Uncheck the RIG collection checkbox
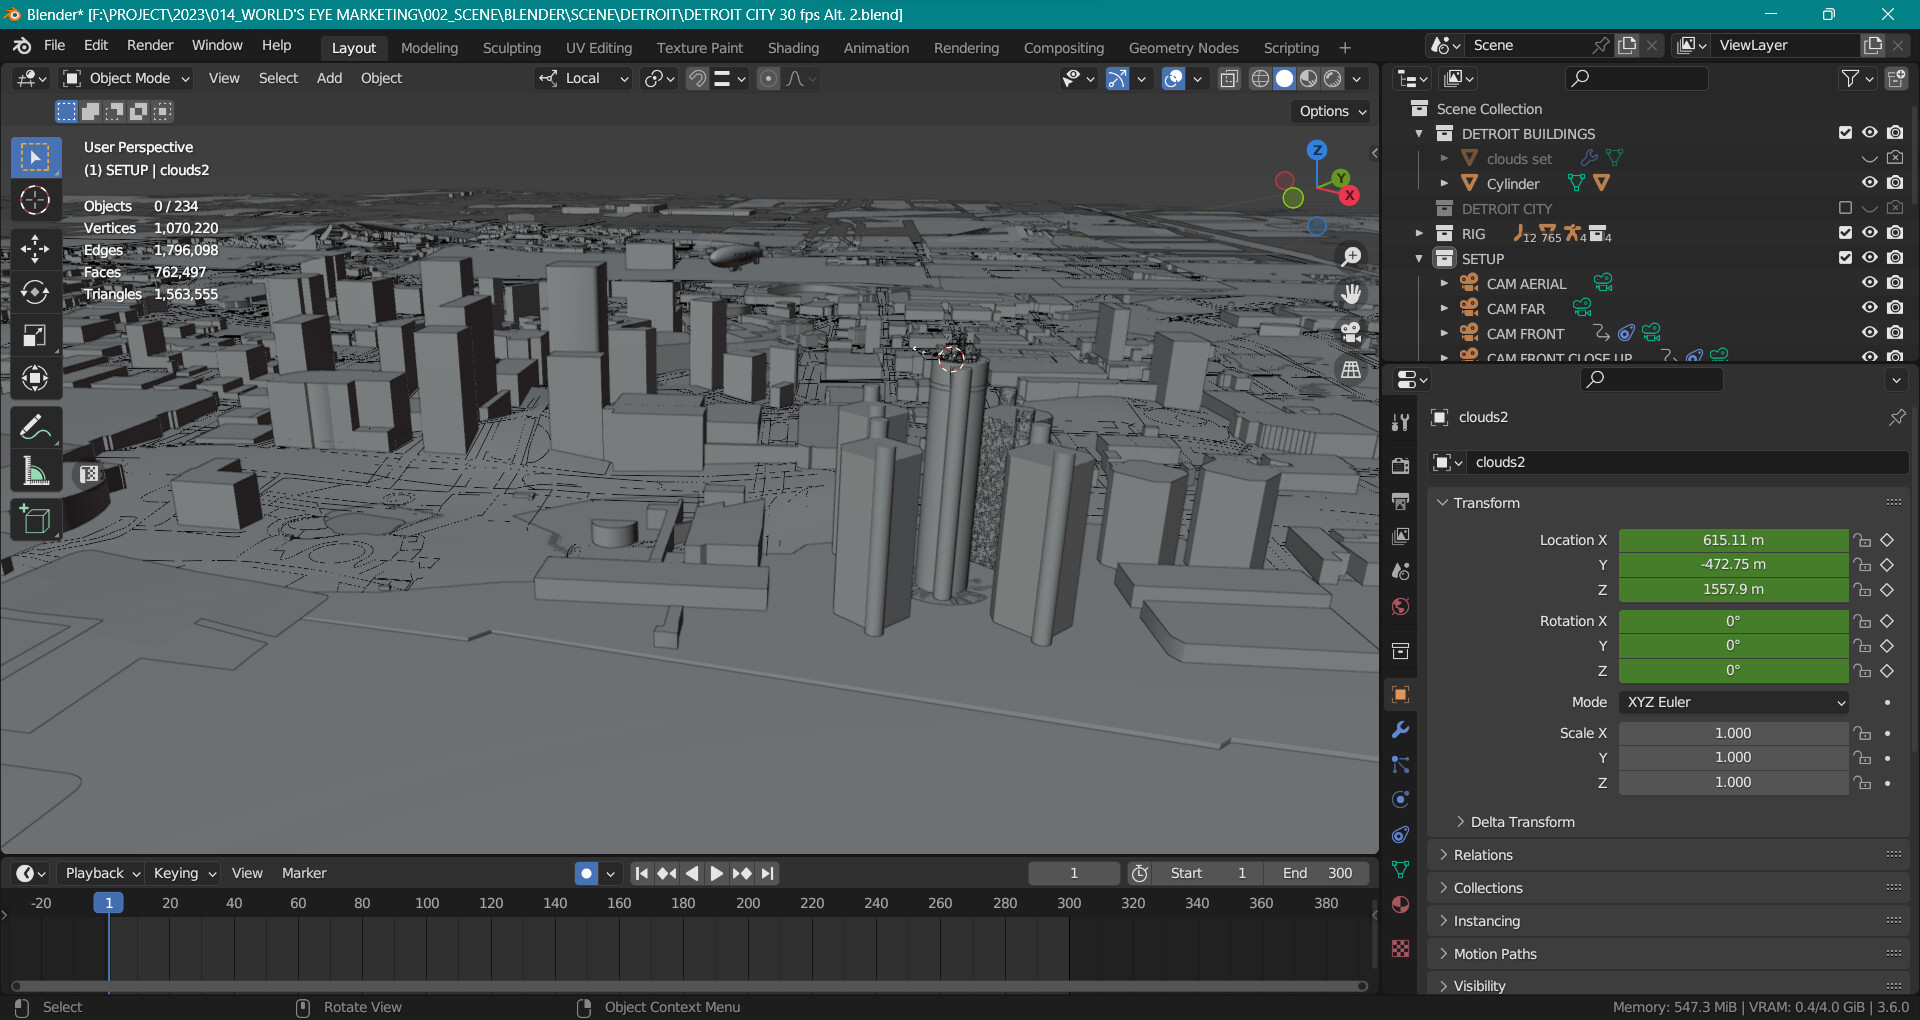Screen dimensions: 1920x1020 pos(1845,233)
